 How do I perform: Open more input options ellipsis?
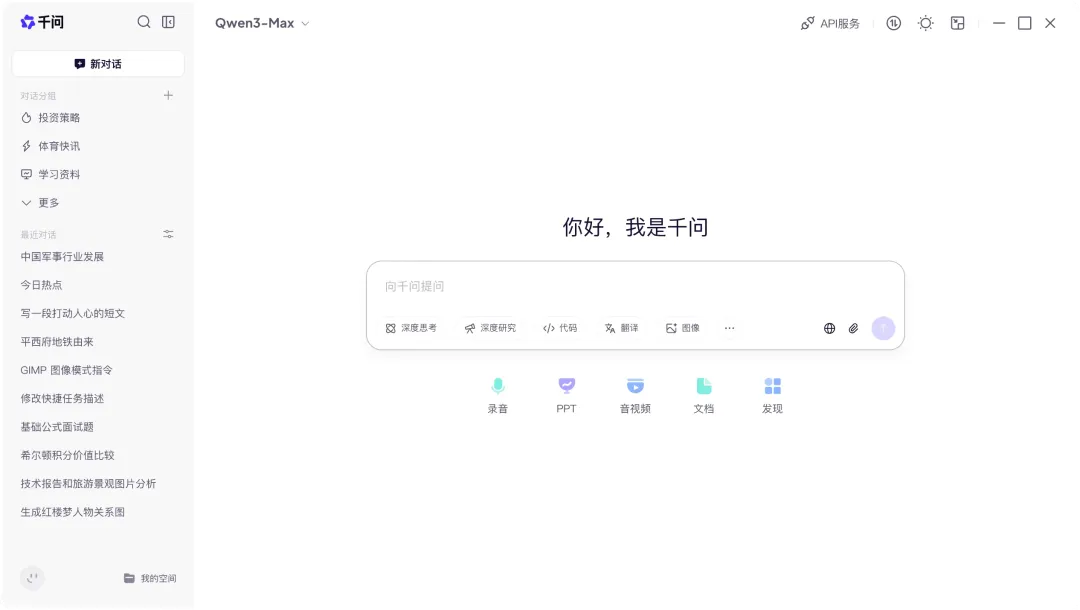point(729,328)
